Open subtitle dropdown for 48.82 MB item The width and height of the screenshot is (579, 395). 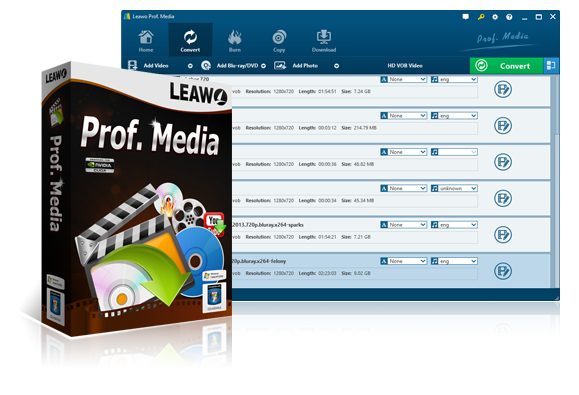click(404, 152)
